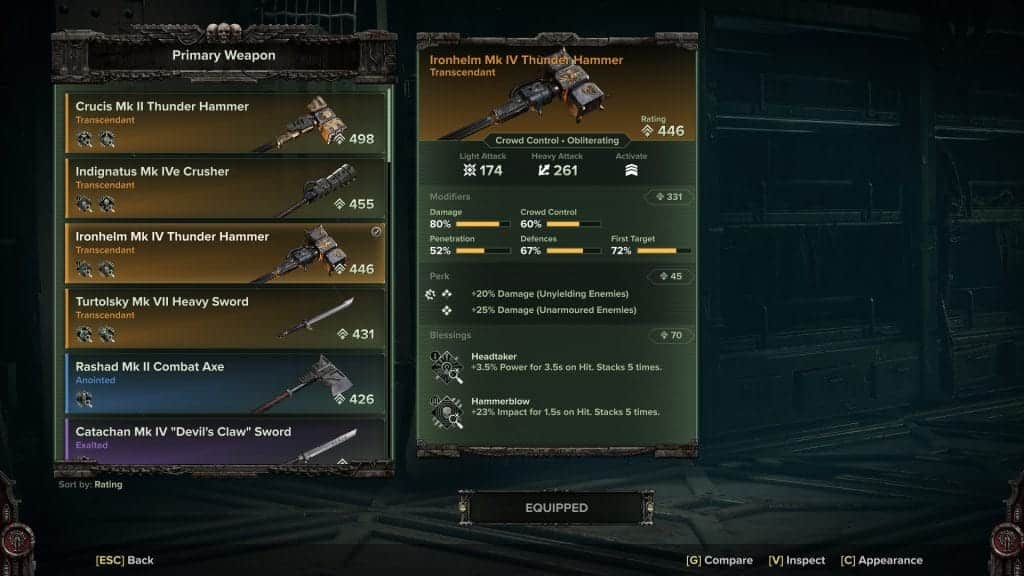Choose the Turtolsky Mk VII Heavy Sword

(x=225, y=318)
